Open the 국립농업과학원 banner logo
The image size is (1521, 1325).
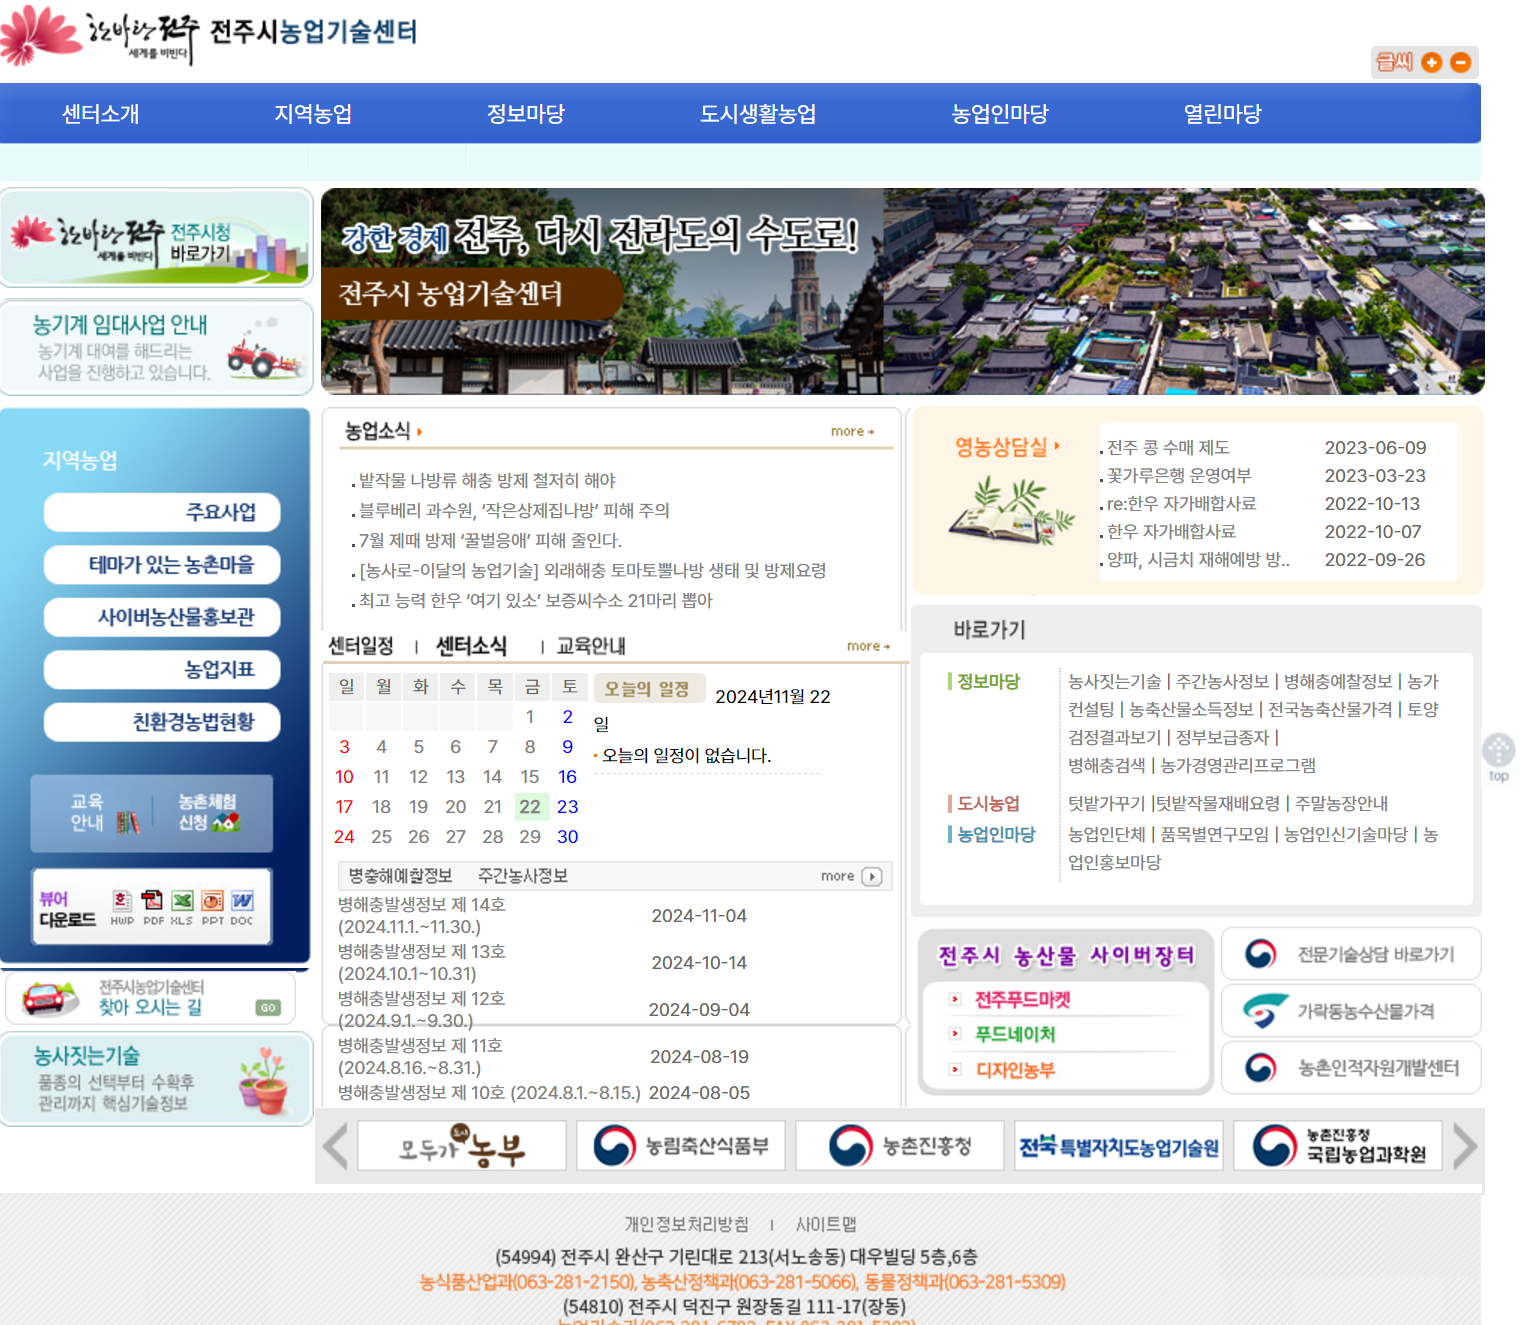pos(1338,1146)
